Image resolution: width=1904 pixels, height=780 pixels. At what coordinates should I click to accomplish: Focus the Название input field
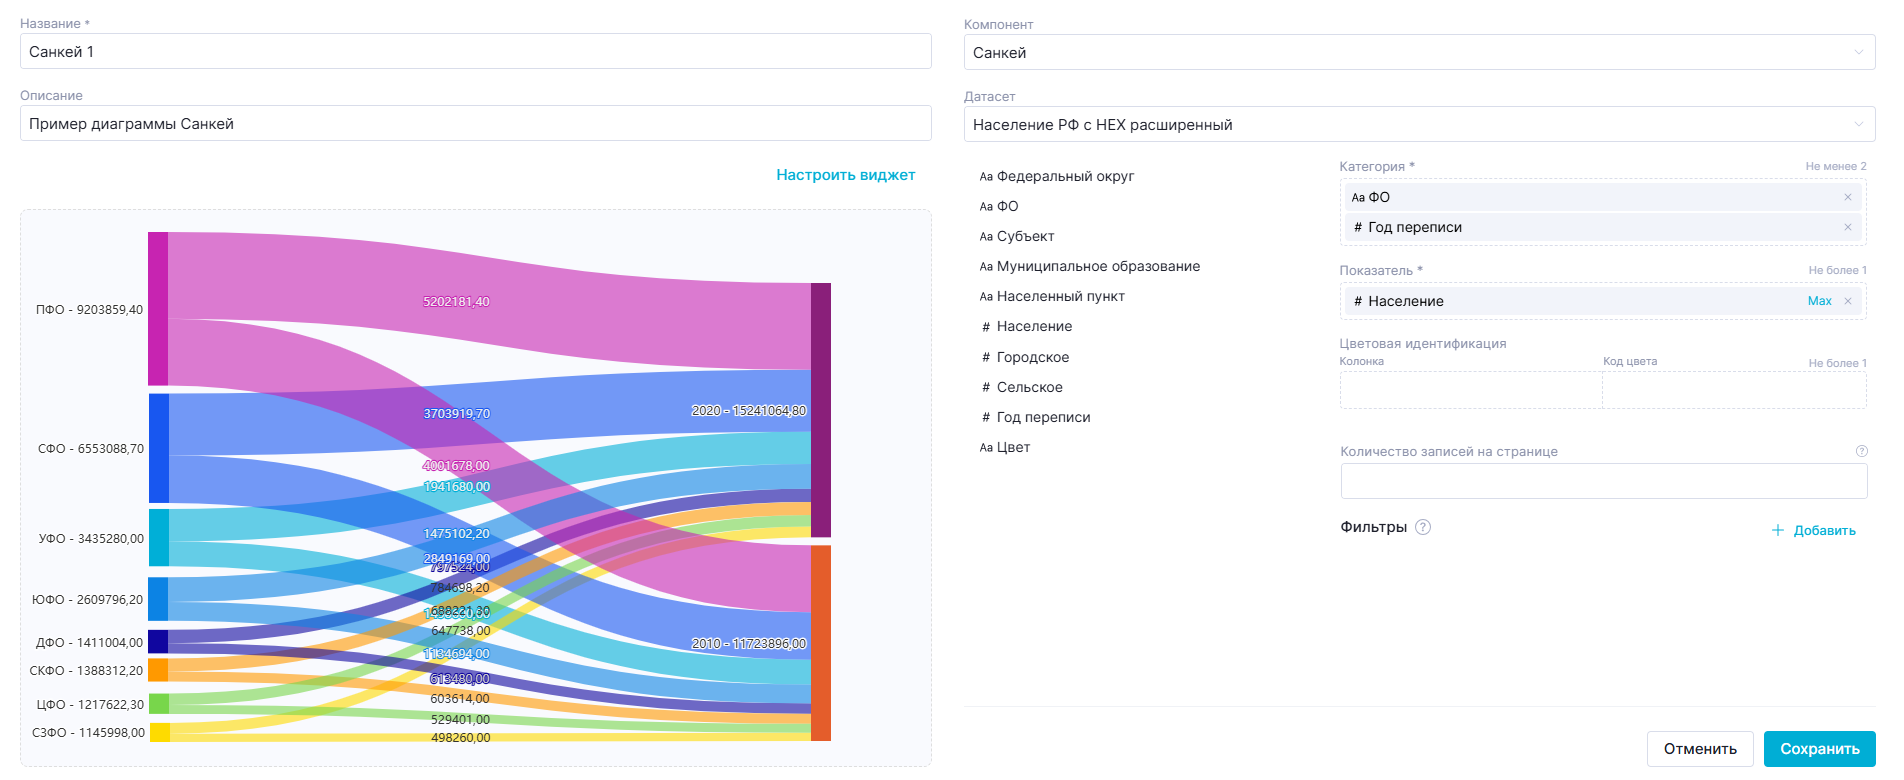[x=475, y=52]
